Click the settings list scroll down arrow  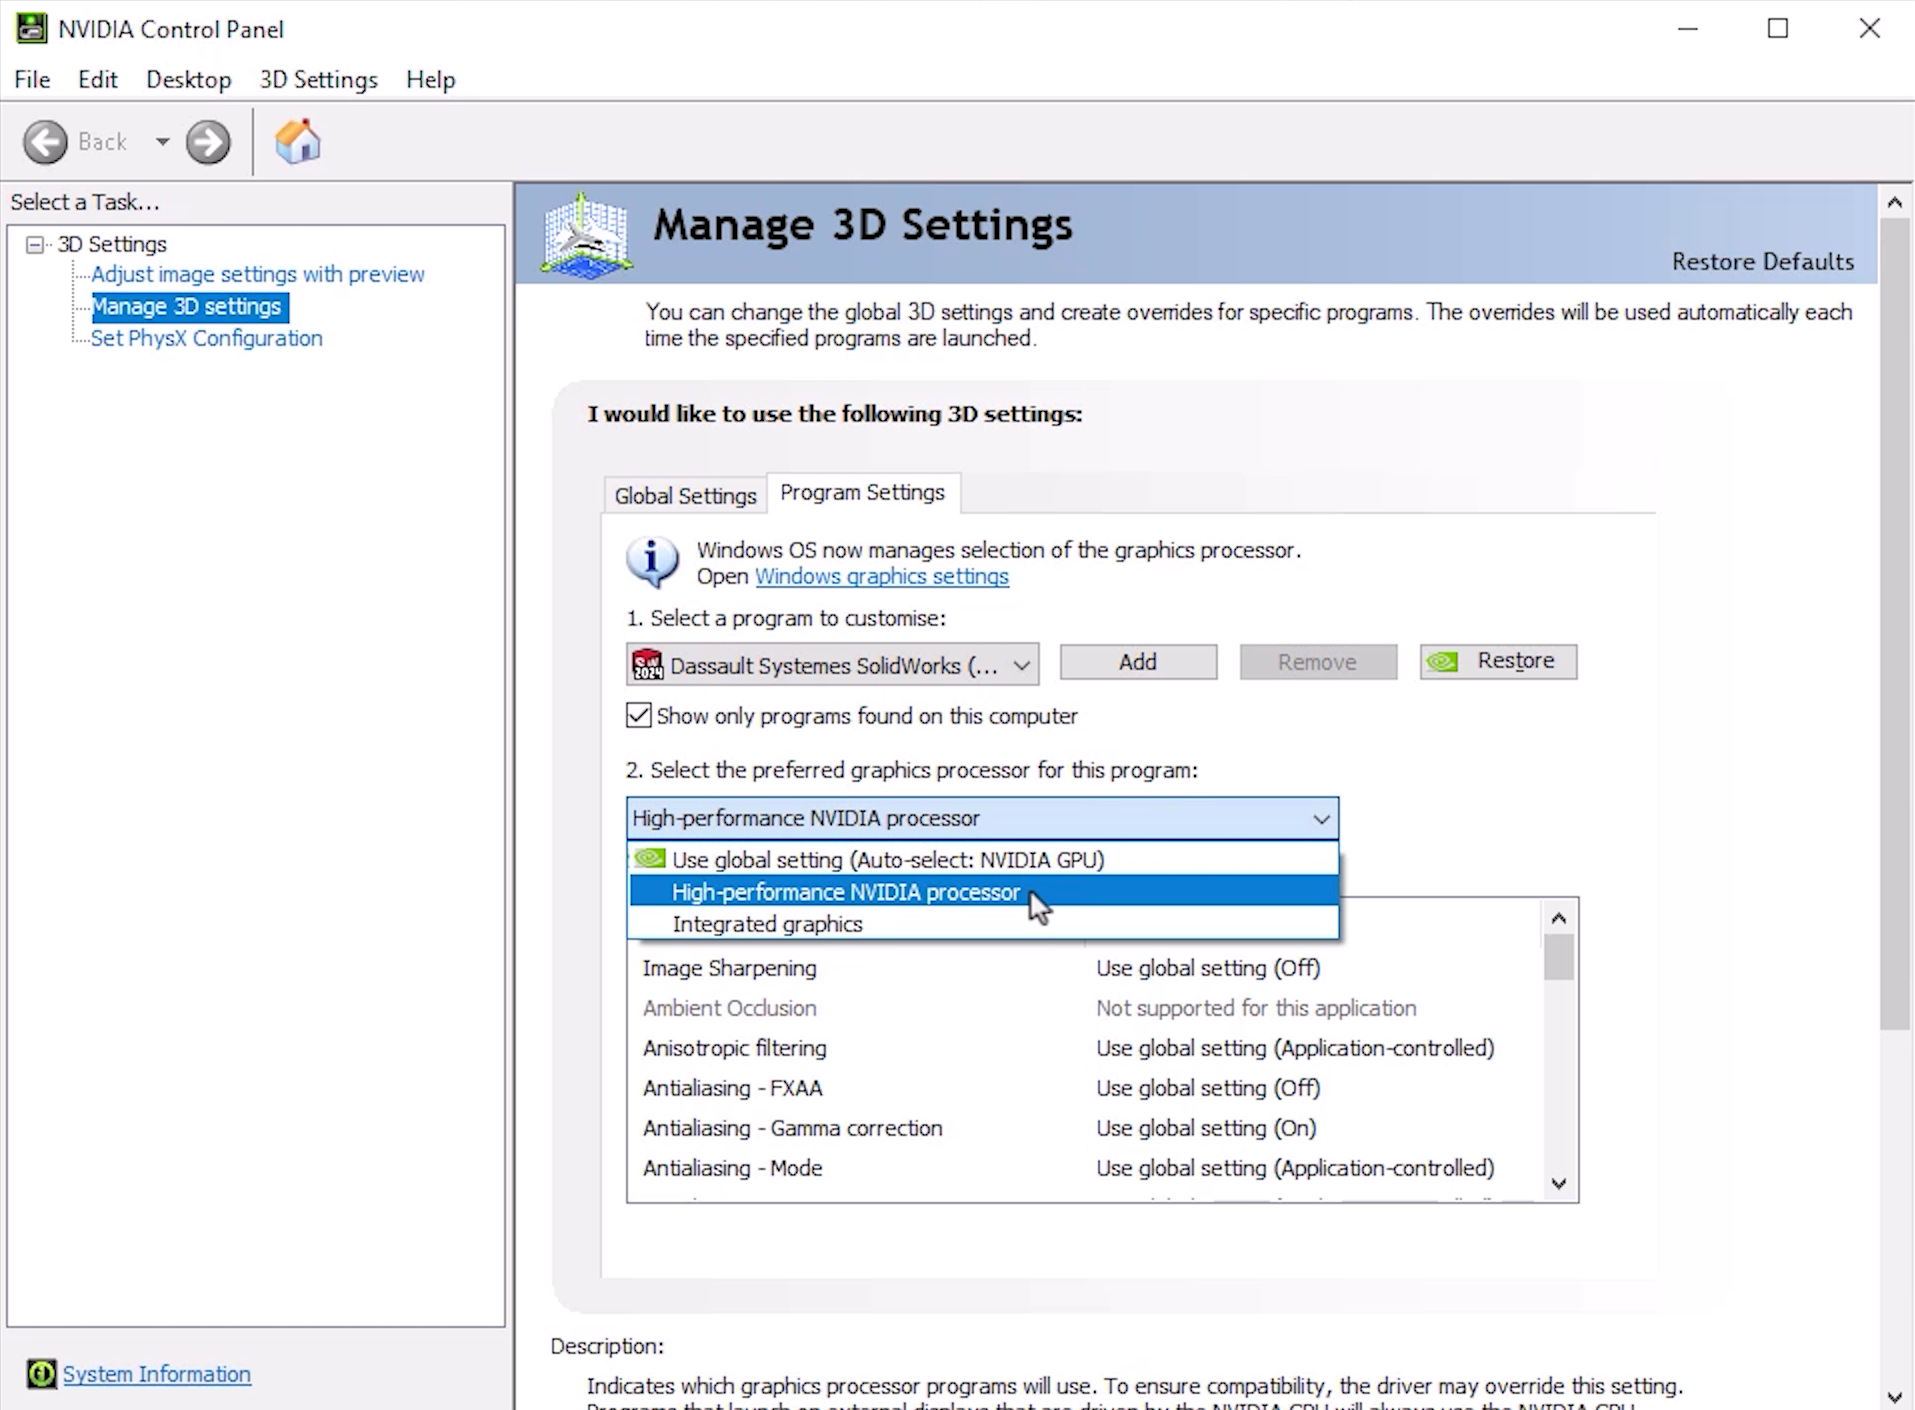tap(1558, 1184)
